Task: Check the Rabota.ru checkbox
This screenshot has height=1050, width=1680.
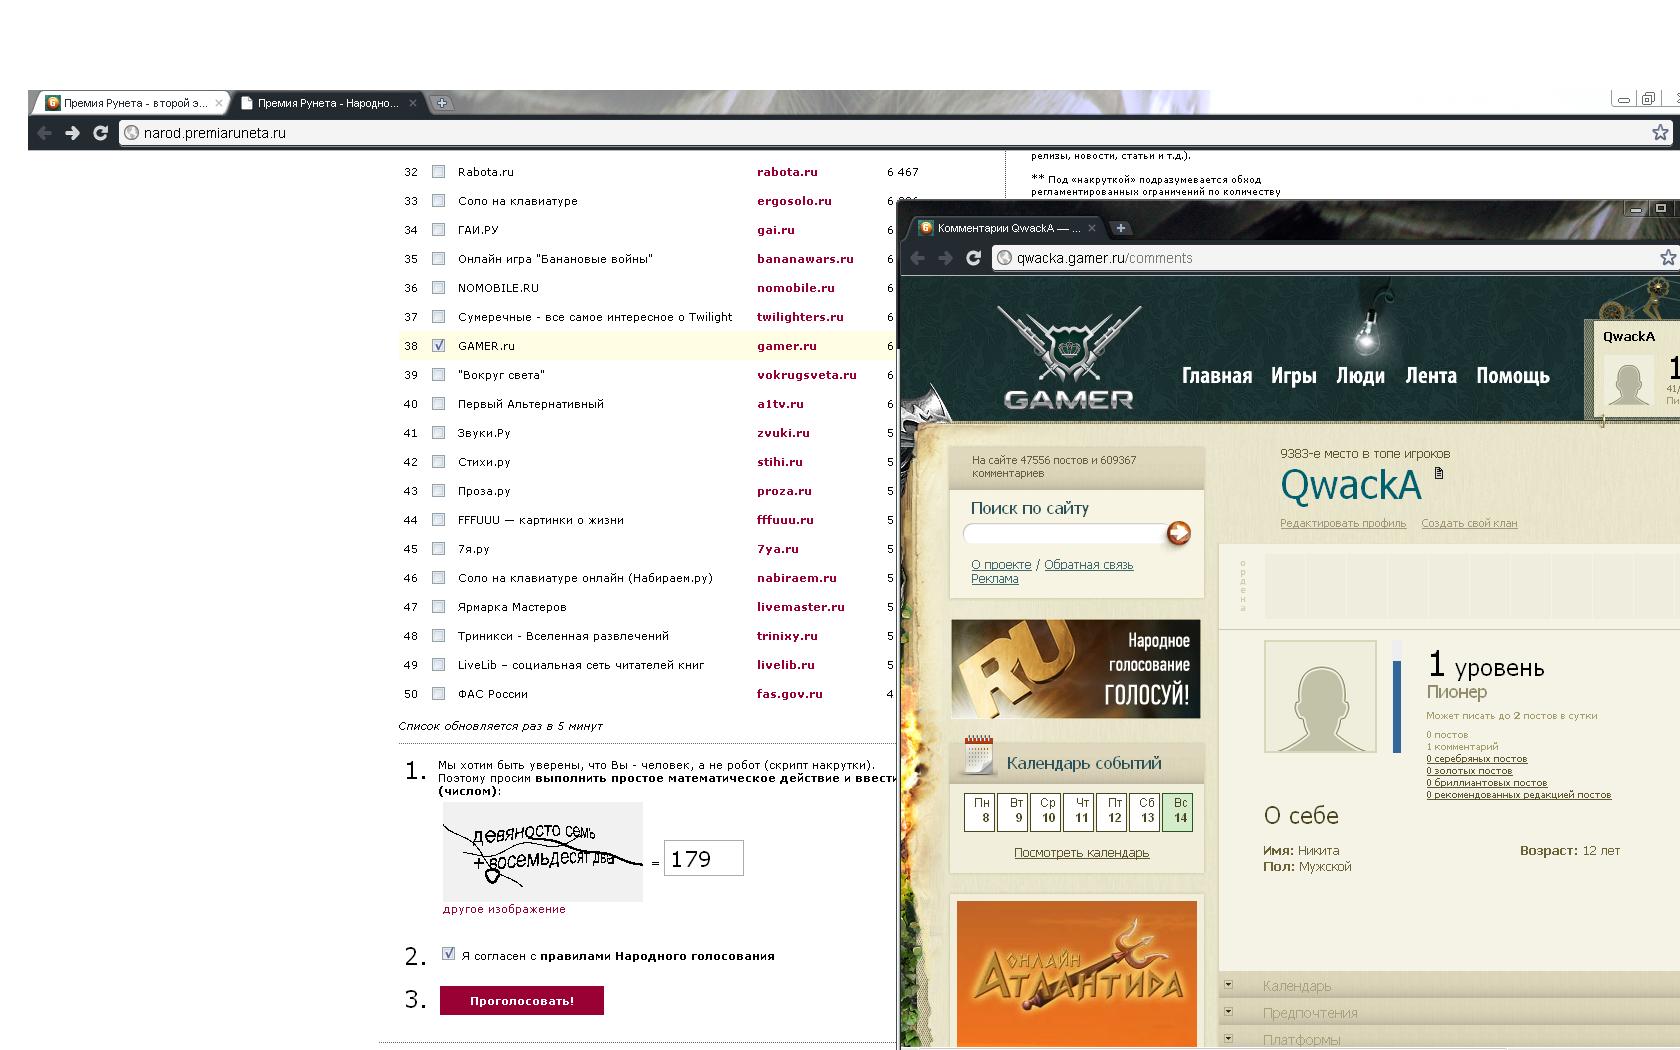Action: [438, 172]
